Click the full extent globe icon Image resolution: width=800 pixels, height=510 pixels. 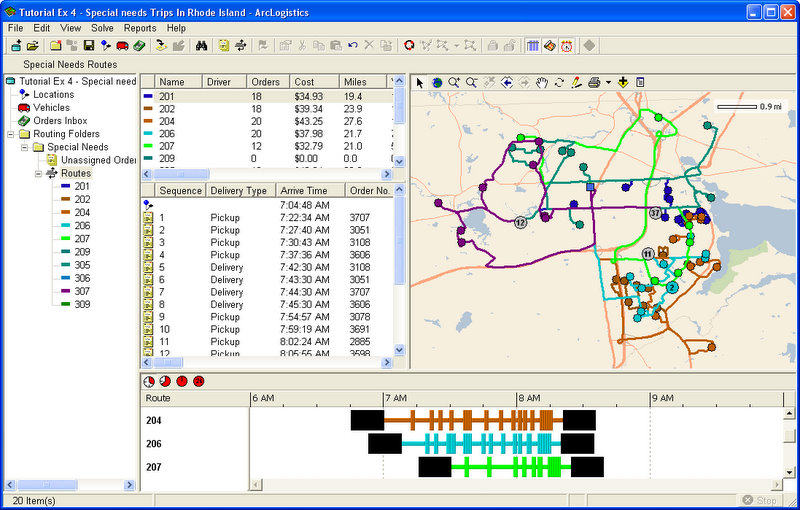(437, 82)
